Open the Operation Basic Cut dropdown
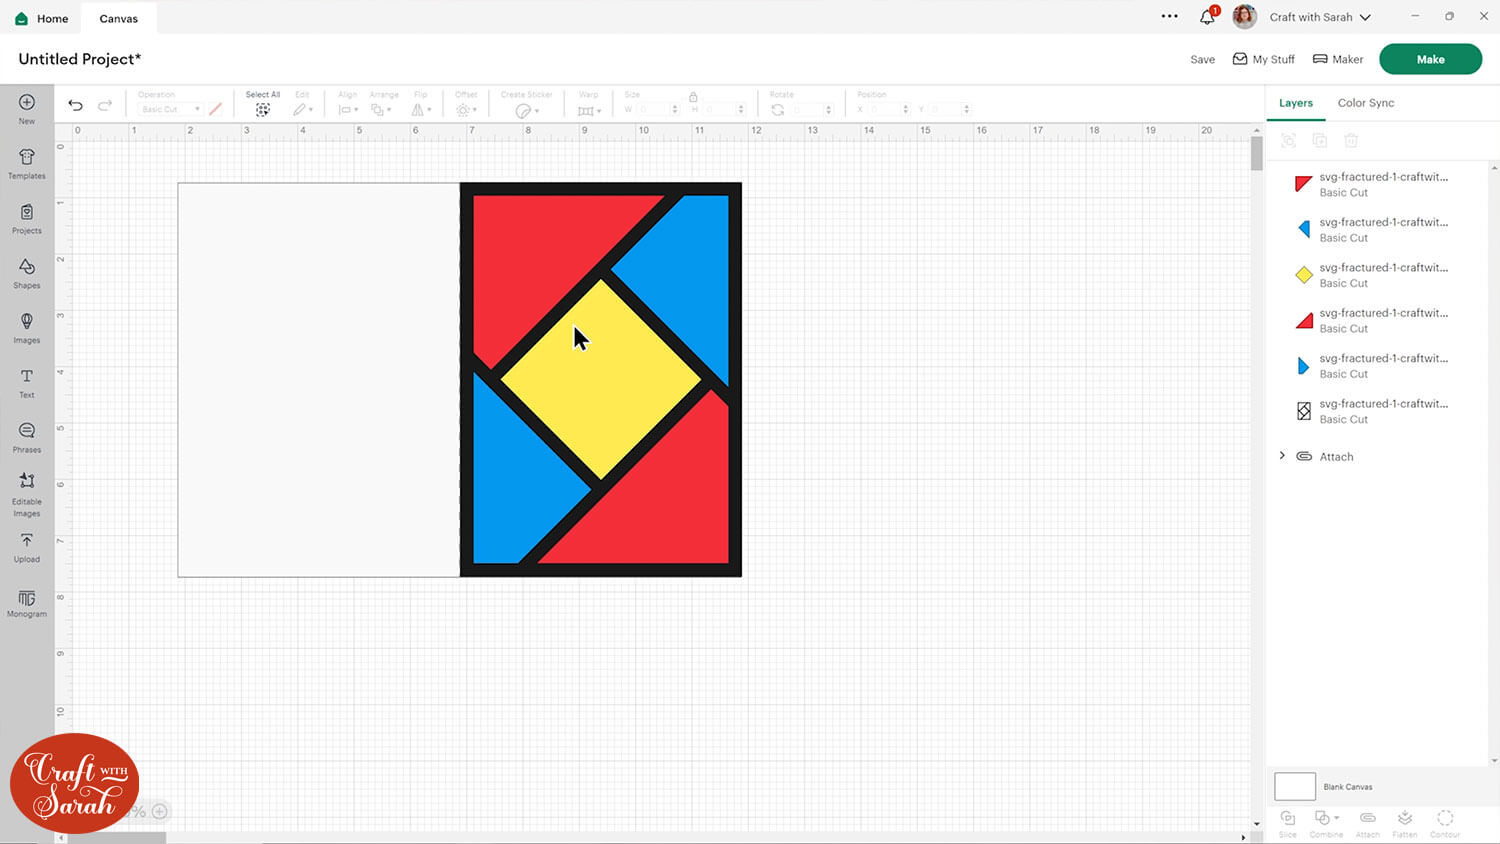Viewport: 1500px width, 844px height. point(170,109)
